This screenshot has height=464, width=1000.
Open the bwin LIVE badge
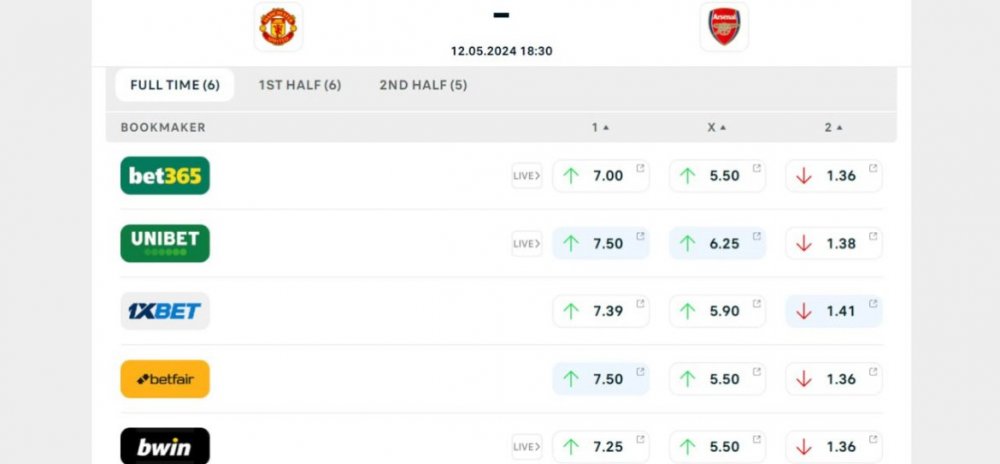click(x=527, y=447)
